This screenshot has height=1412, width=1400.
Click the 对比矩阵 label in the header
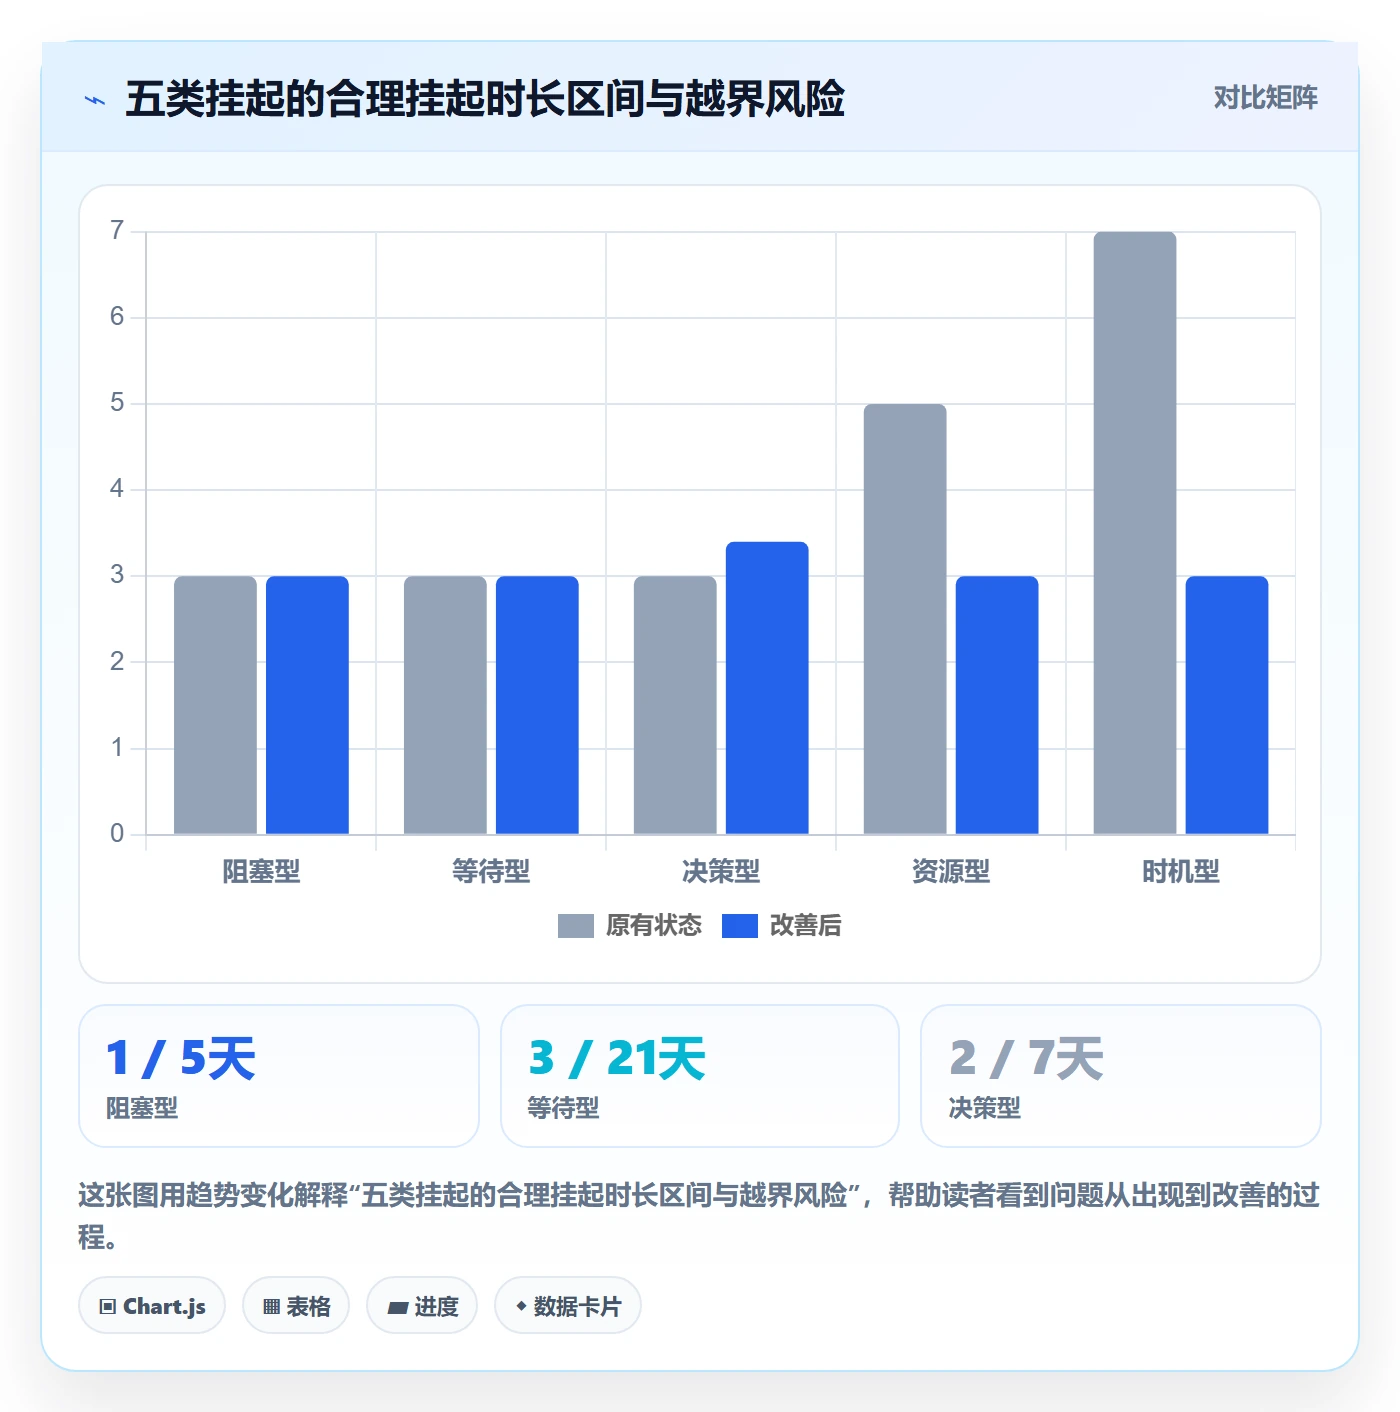(1266, 98)
